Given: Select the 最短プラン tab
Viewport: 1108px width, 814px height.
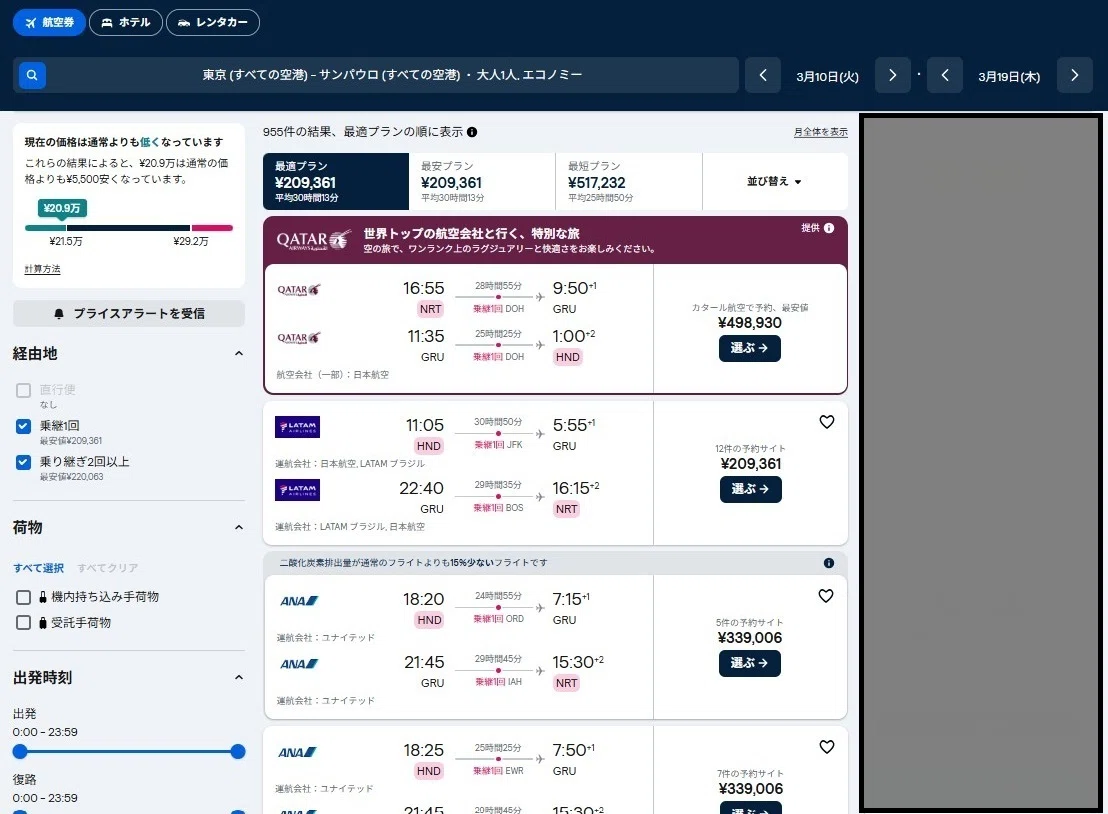Looking at the screenshot, I should coord(629,182).
